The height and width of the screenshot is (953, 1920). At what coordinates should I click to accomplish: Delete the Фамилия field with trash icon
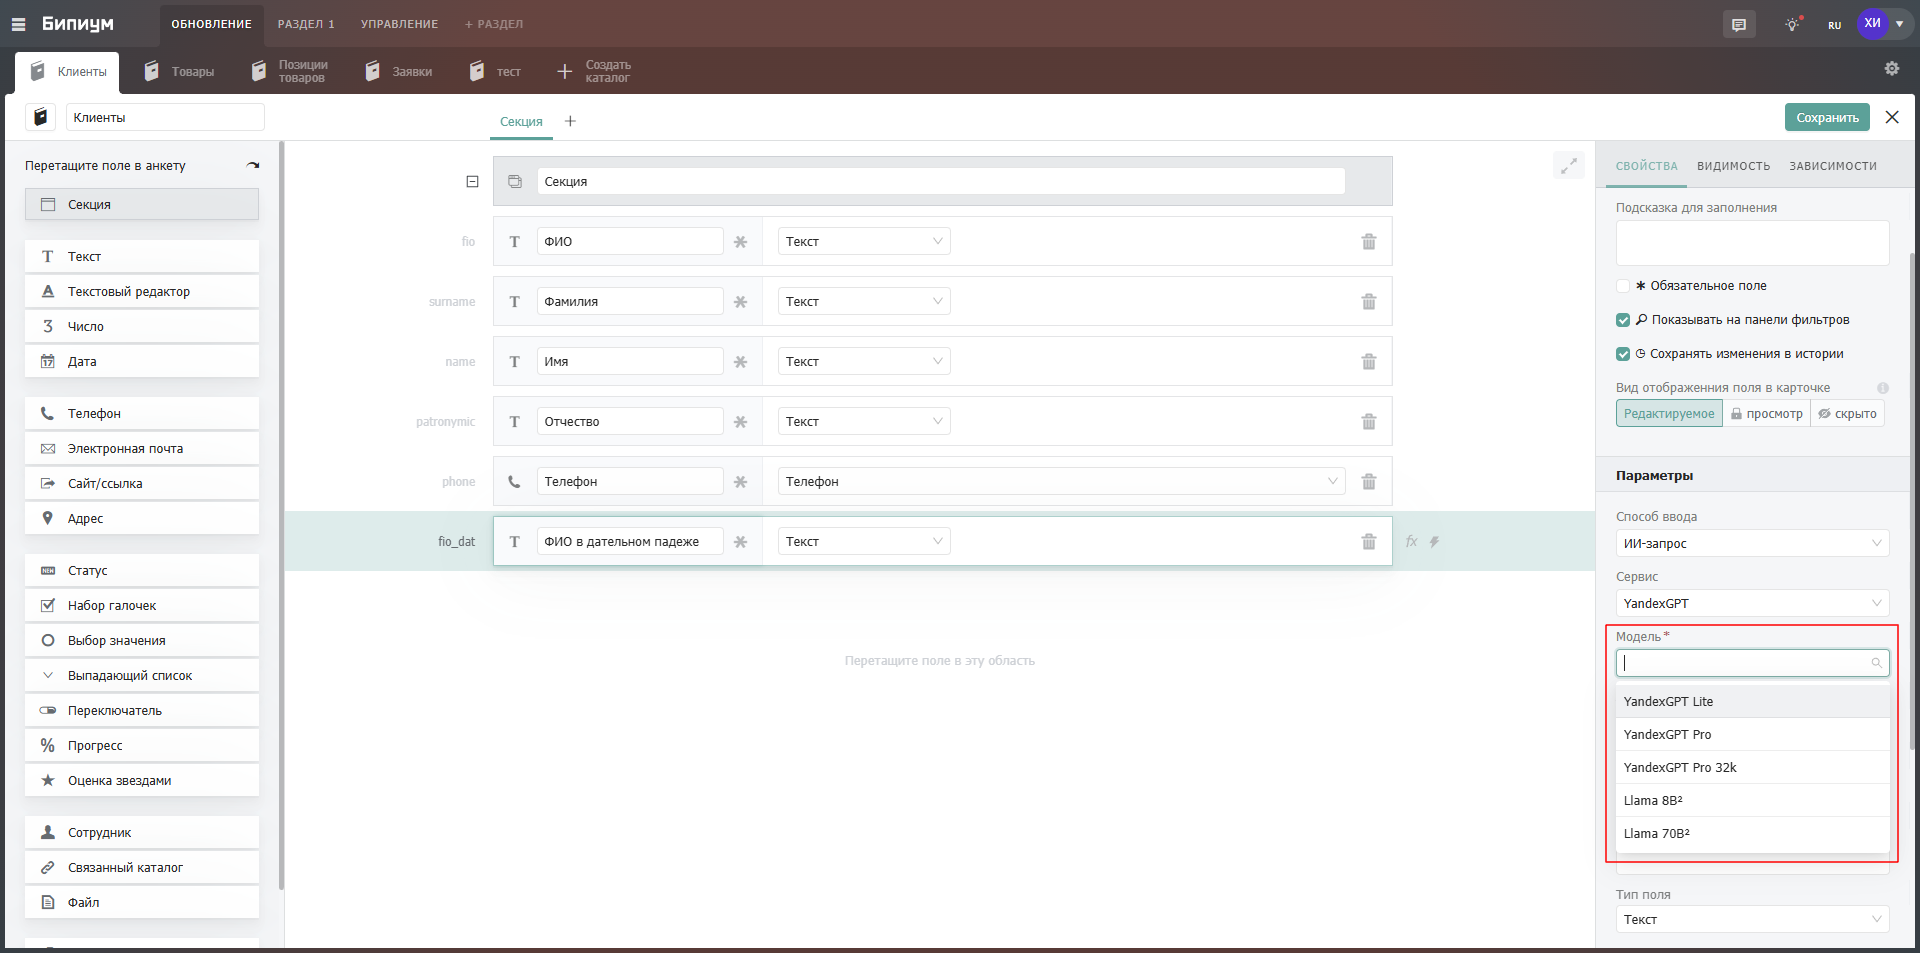pos(1368,302)
